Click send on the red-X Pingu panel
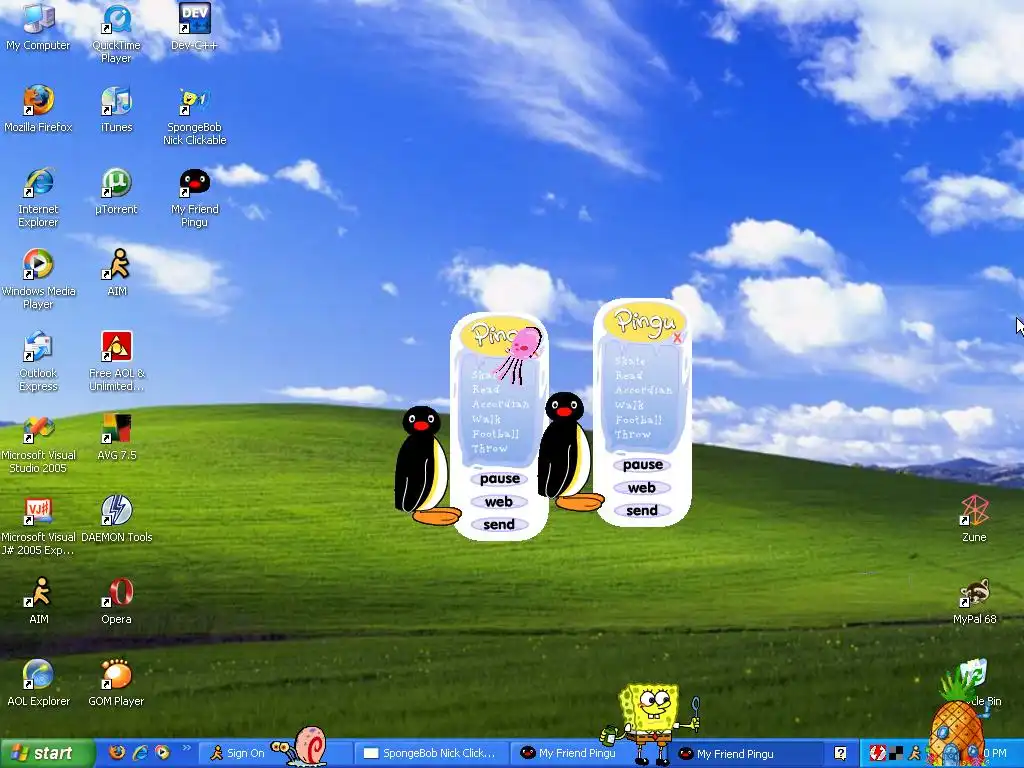 [x=641, y=511]
